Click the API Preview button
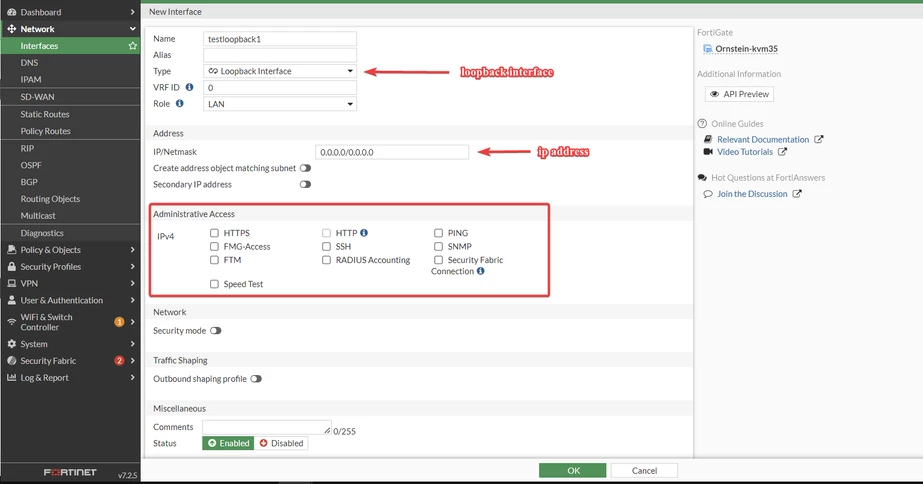The height and width of the screenshot is (484, 923). point(739,94)
